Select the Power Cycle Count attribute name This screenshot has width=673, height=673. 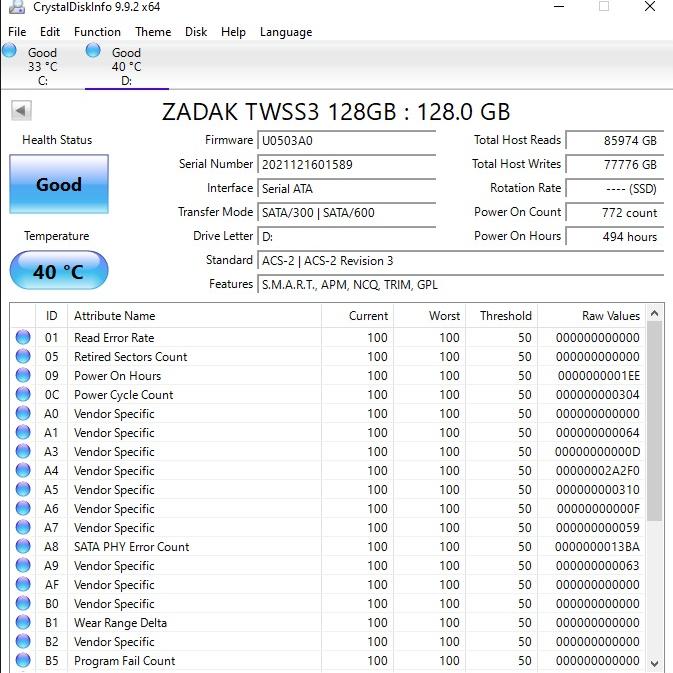[124, 395]
